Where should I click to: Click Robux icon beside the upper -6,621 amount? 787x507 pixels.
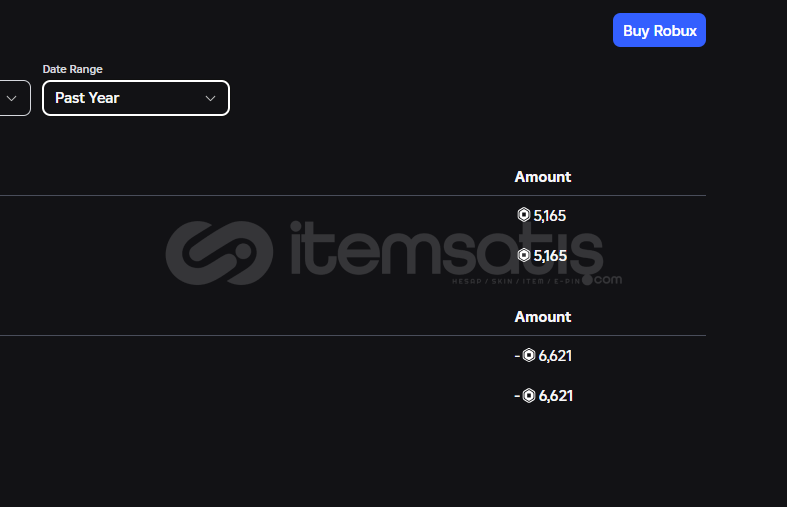click(529, 355)
